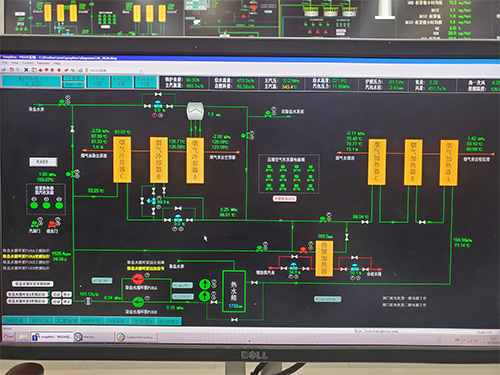Image resolution: width=500 pixels, height=375 pixels.
Task: Open the Help menu
Action: coord(57,63)
